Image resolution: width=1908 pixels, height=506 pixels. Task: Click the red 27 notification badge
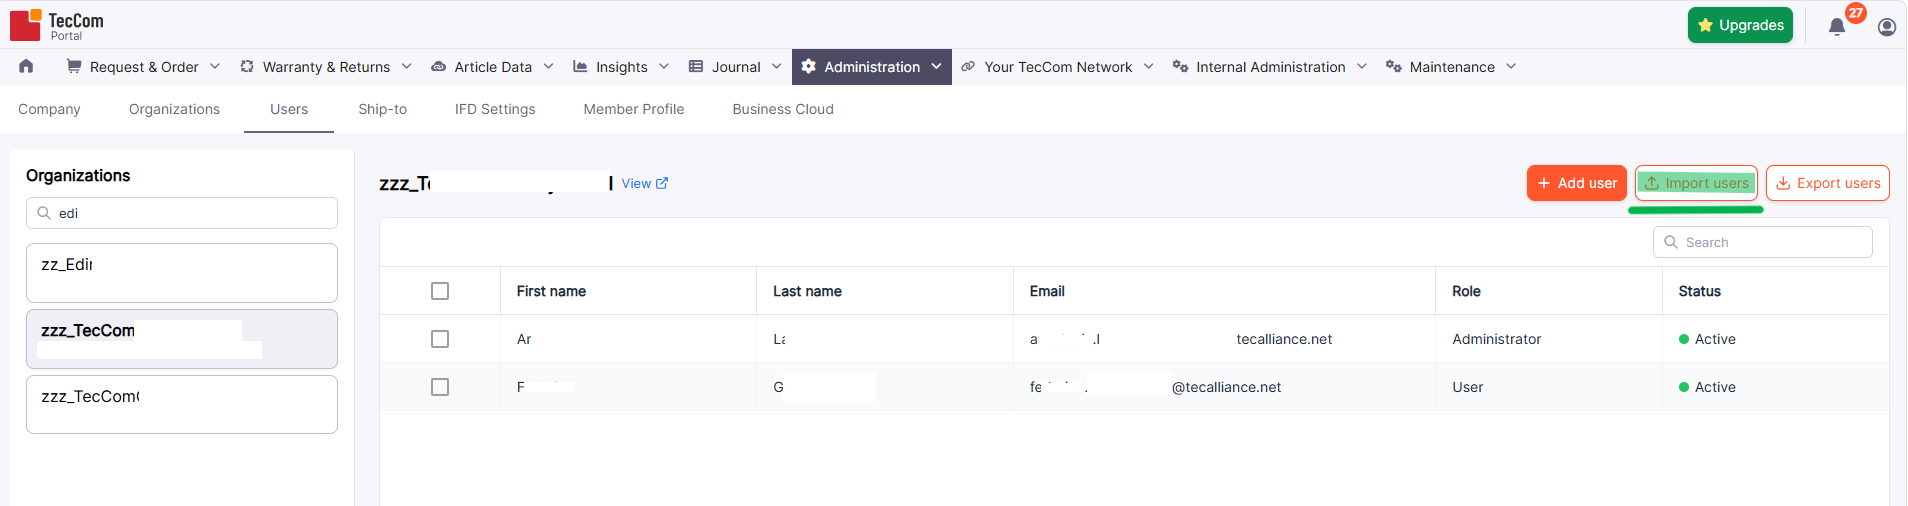point(1856,13)
